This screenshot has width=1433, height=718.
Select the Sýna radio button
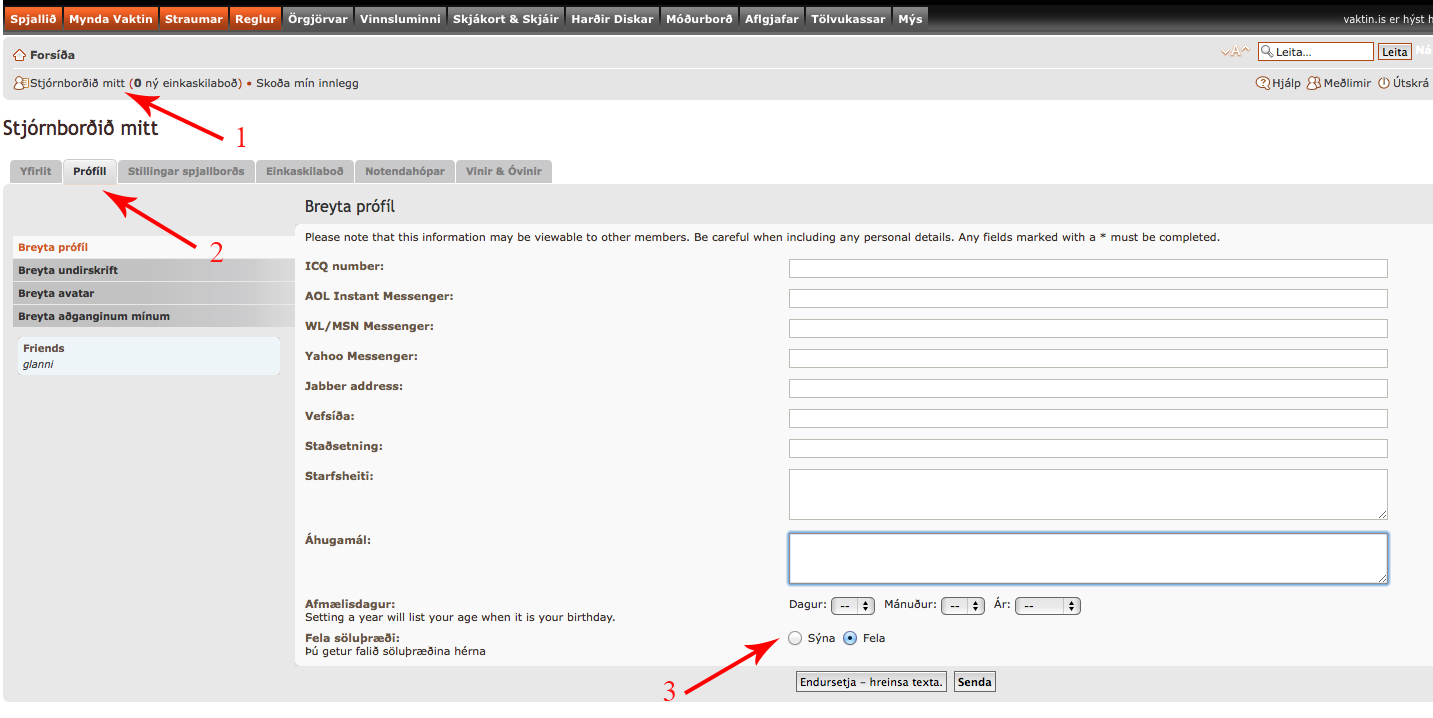pos(795,638)
